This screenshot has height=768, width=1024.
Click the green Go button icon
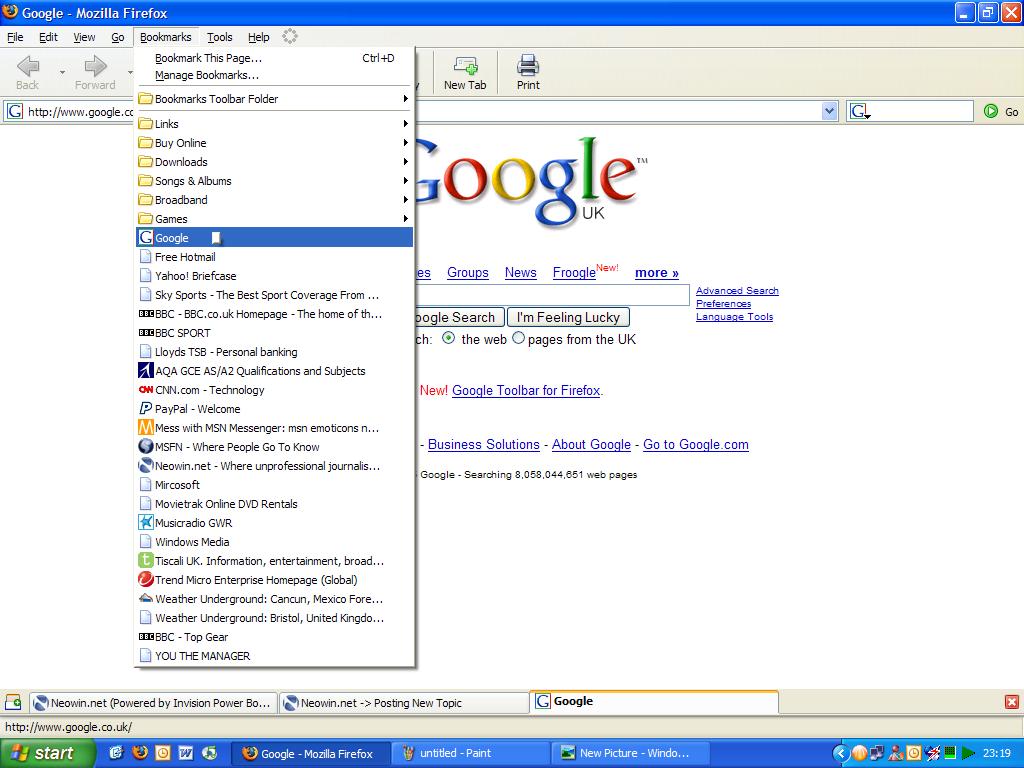pos(991,111)
